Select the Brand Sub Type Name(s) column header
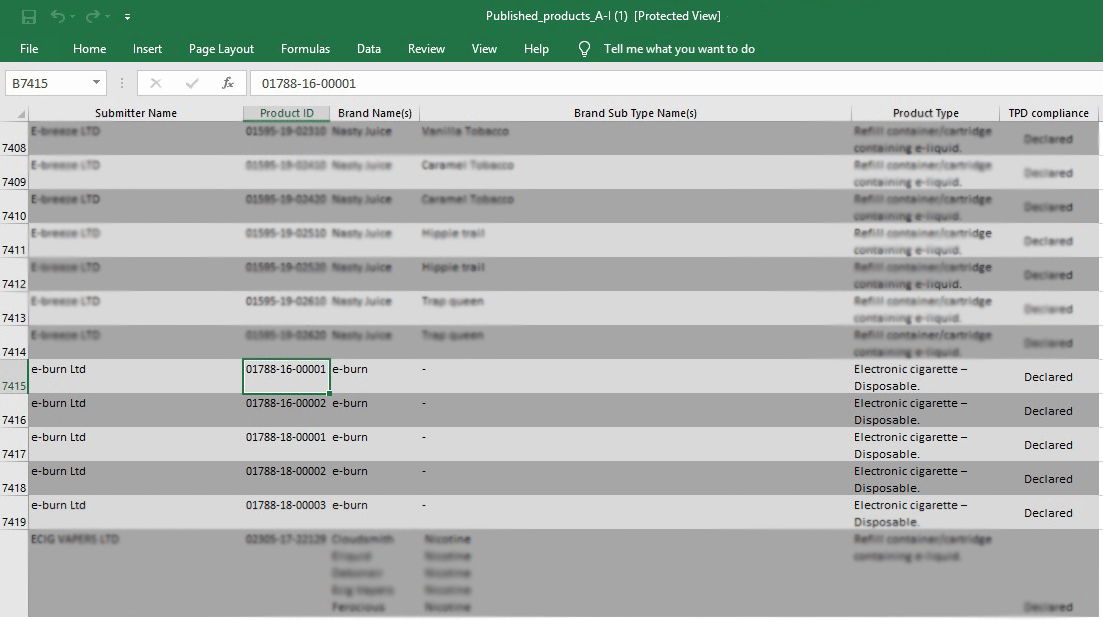 [x=635, y=113]
